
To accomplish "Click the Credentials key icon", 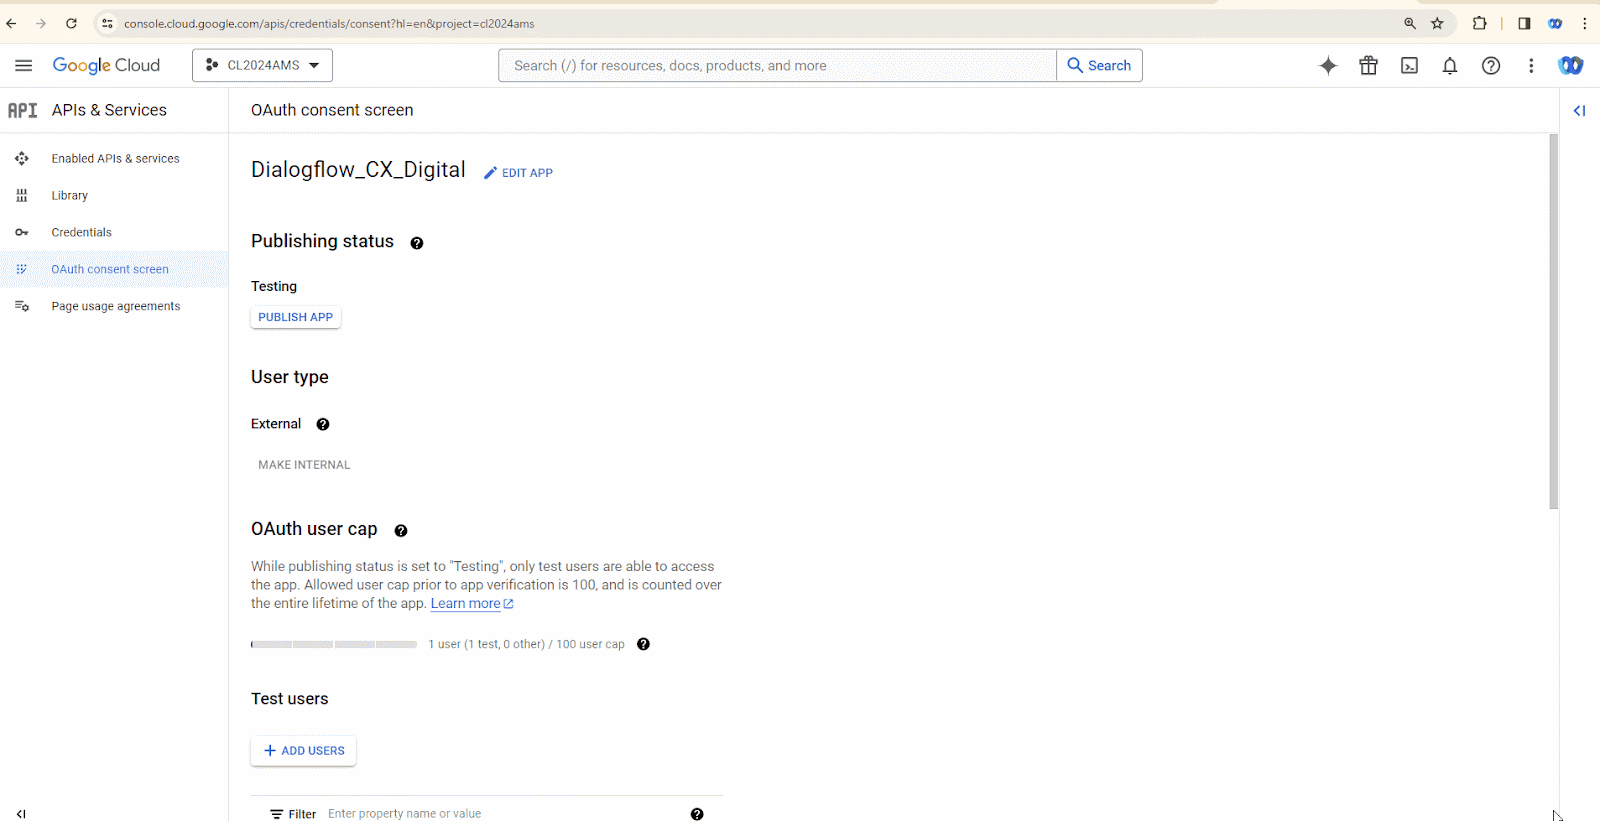I will (x=22, y=233).
